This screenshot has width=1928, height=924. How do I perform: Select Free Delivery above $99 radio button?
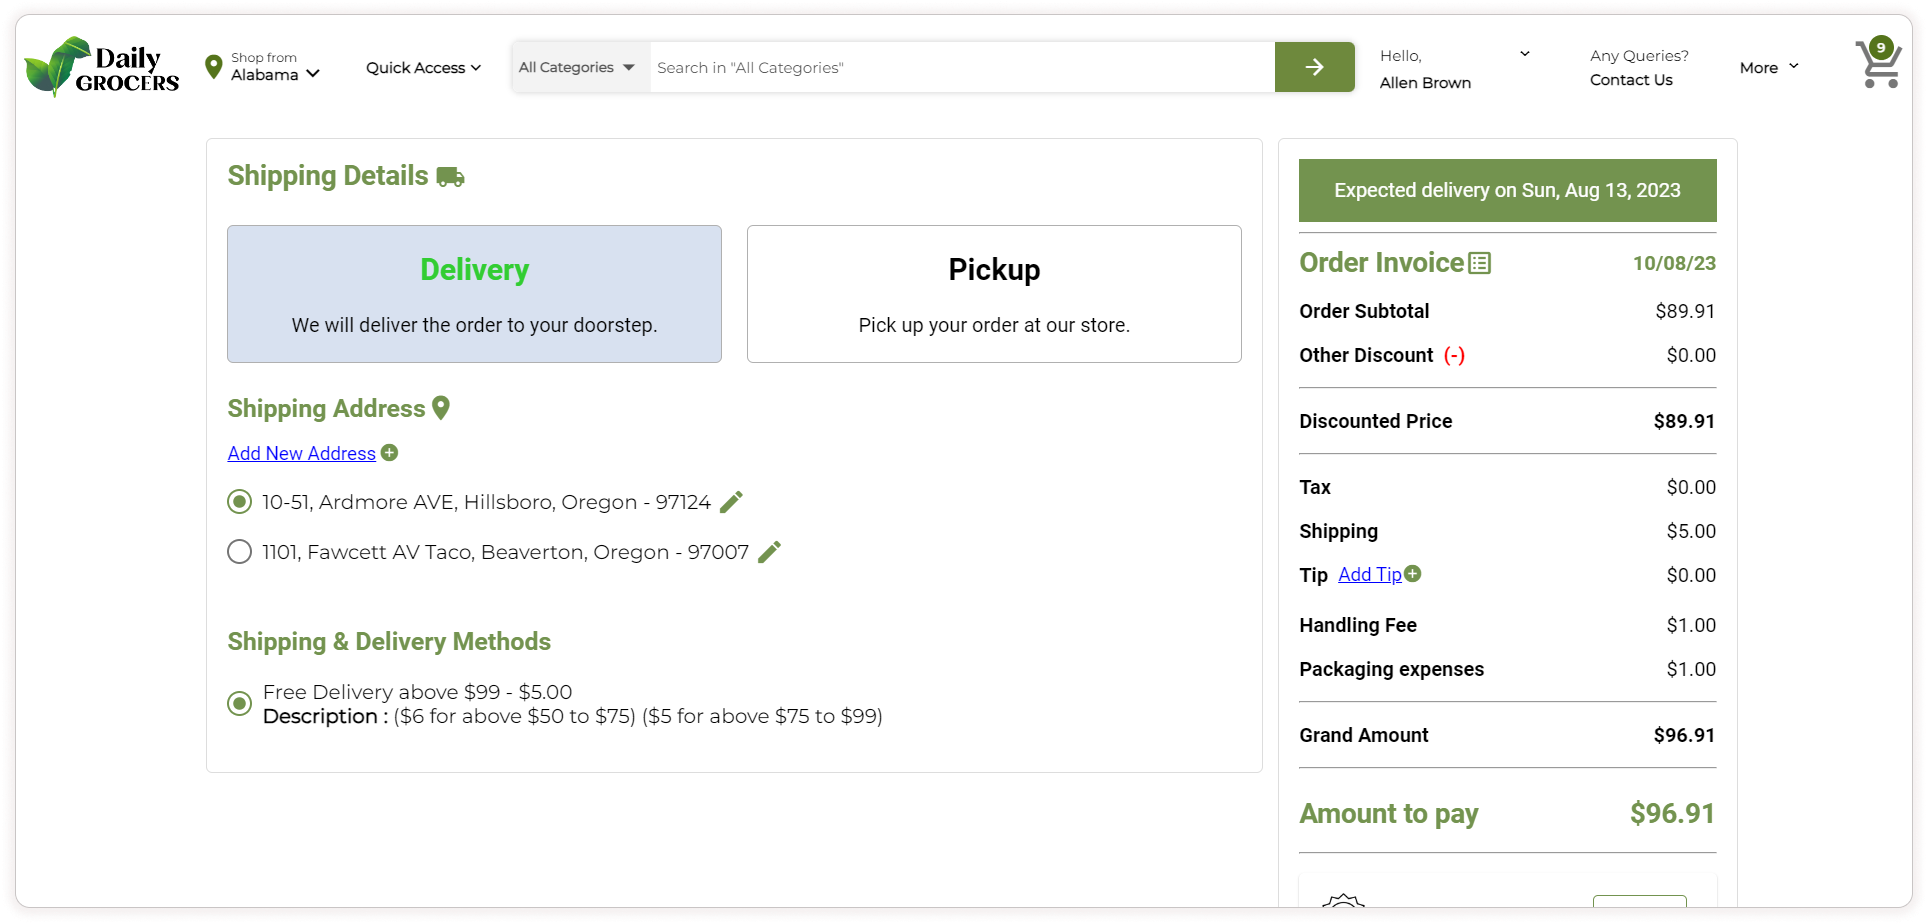[x=239, y=704]
